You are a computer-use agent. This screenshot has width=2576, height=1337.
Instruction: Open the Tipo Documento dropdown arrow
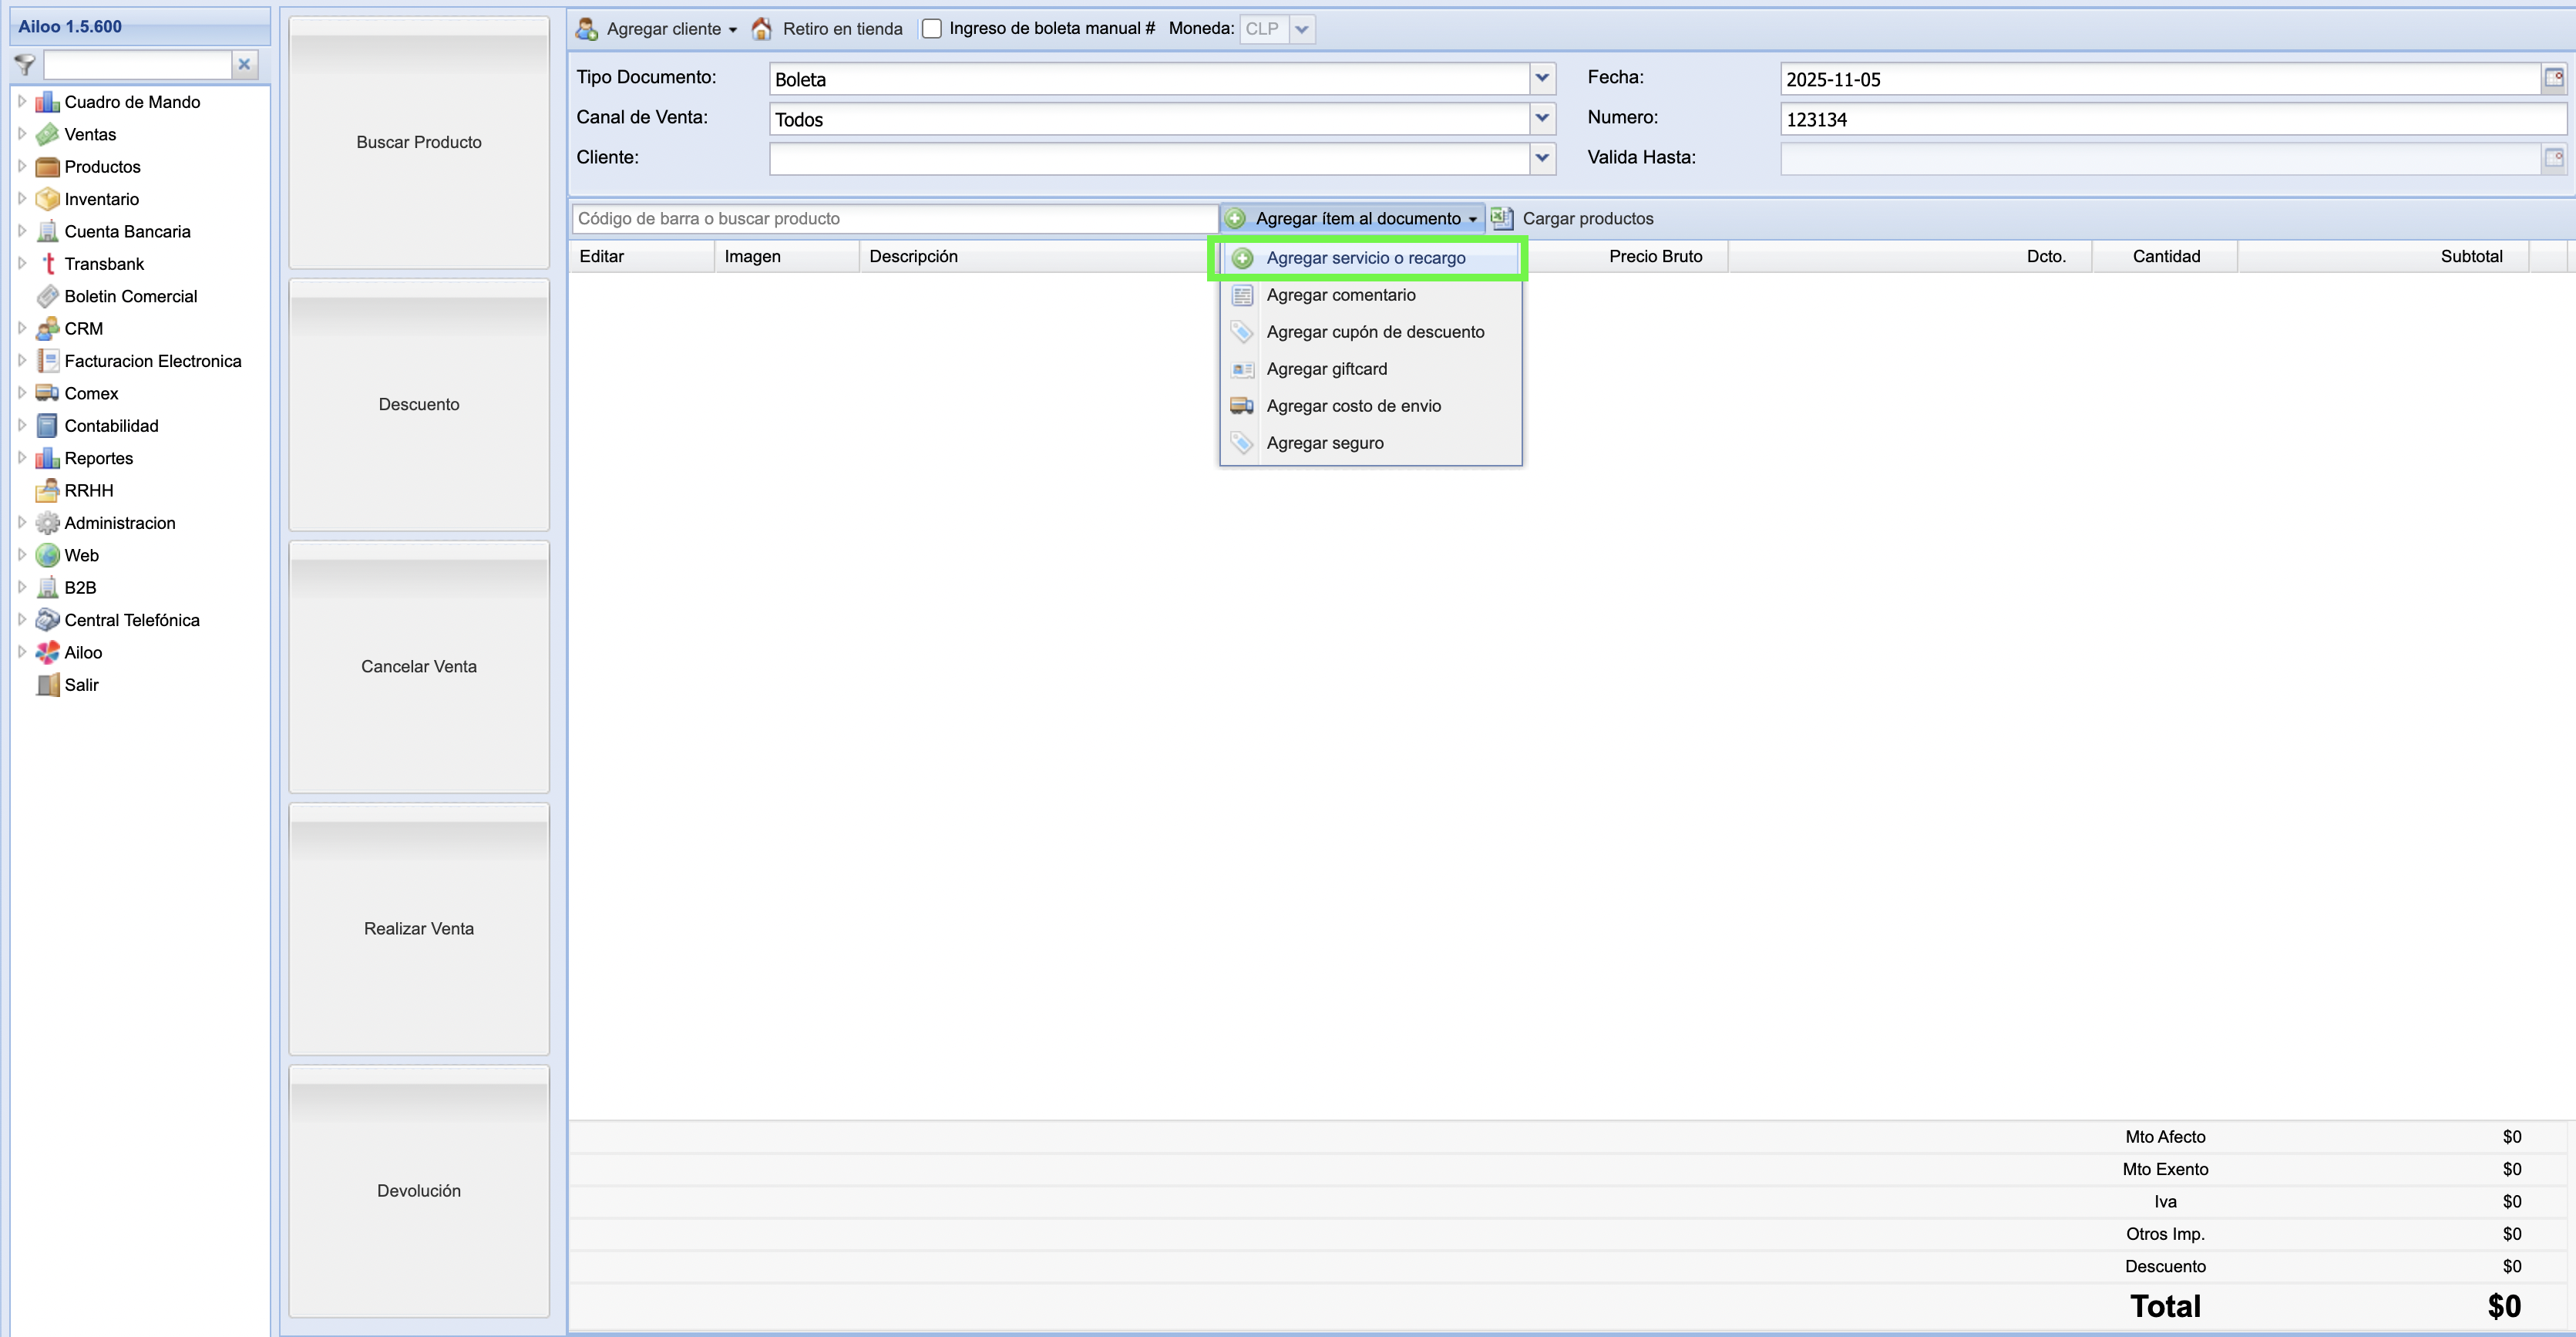[1542, 78]
